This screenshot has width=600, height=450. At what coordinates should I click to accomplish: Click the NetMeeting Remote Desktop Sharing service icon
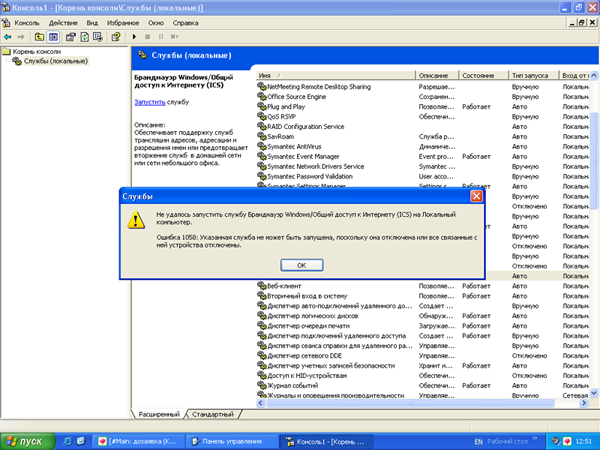pos(262,86)
